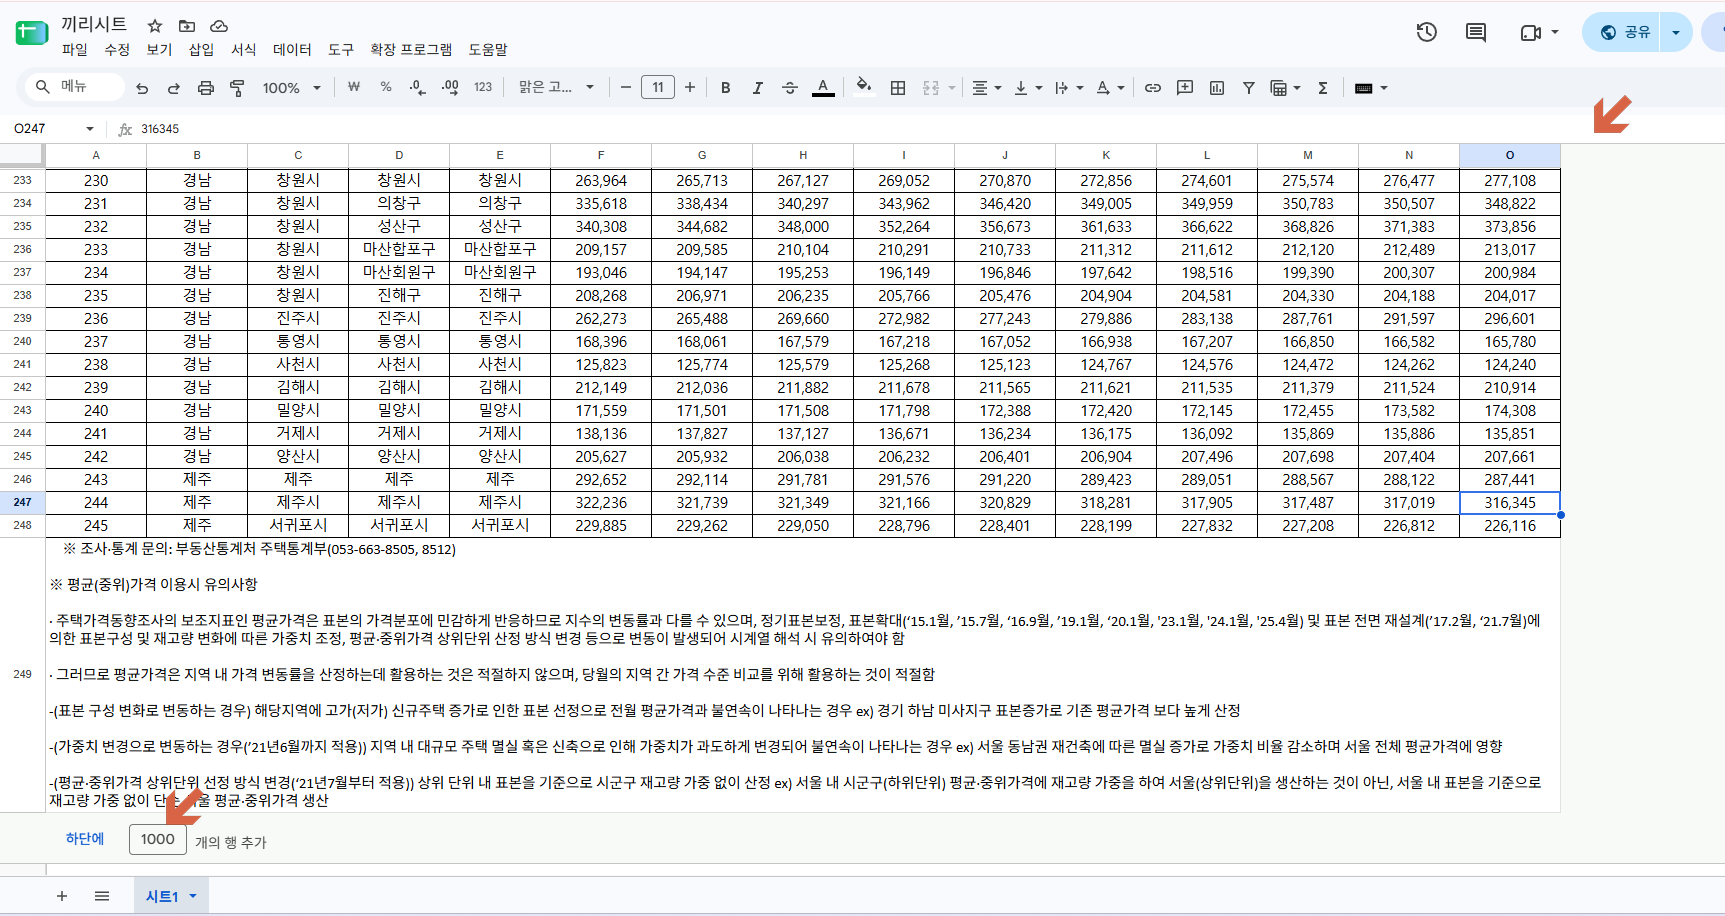Open the fill color paint bucket

click(x=864, y=87)
